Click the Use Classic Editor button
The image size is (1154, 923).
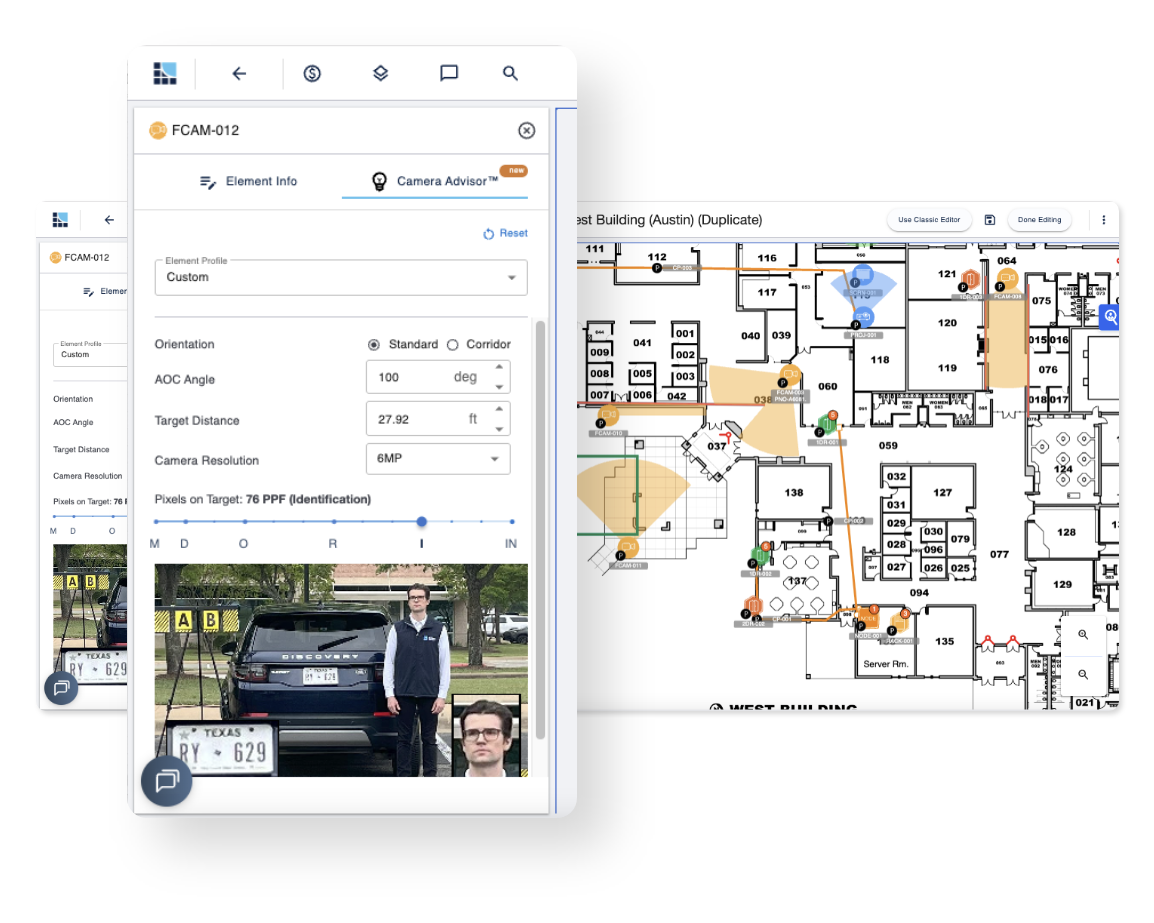[928, 219]
